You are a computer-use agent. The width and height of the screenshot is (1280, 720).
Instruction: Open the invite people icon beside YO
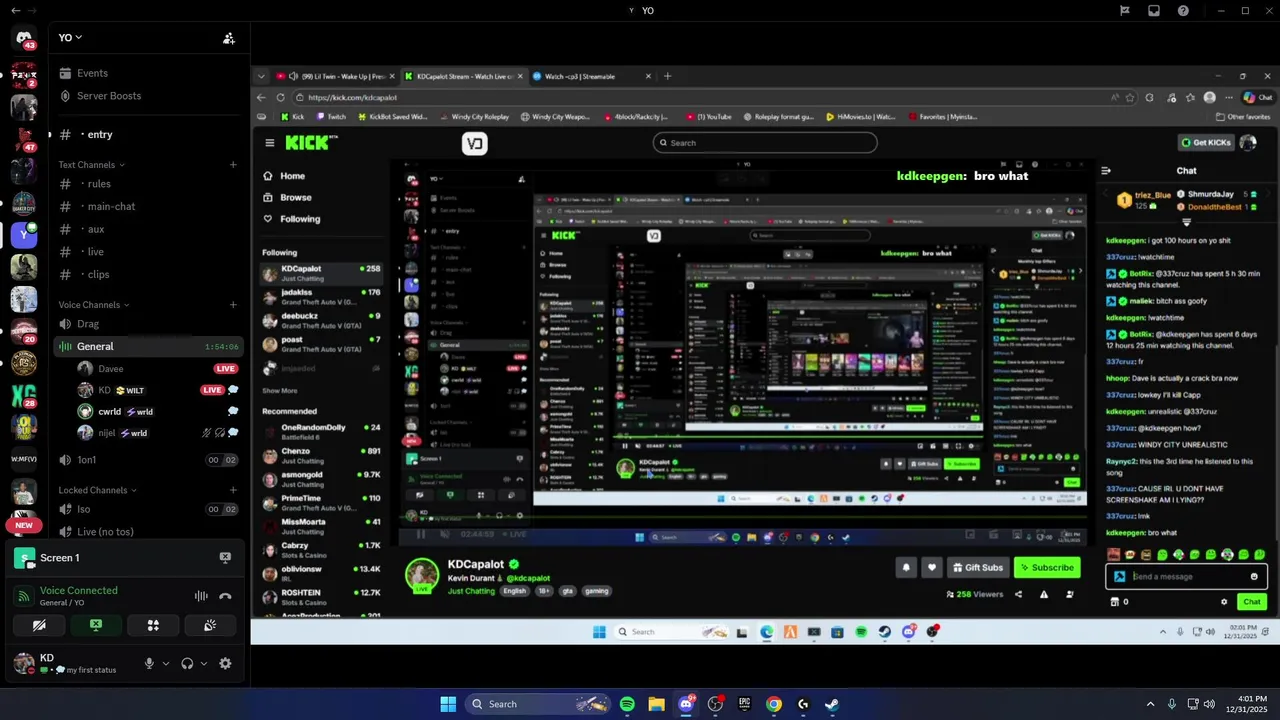click(229, 38)
